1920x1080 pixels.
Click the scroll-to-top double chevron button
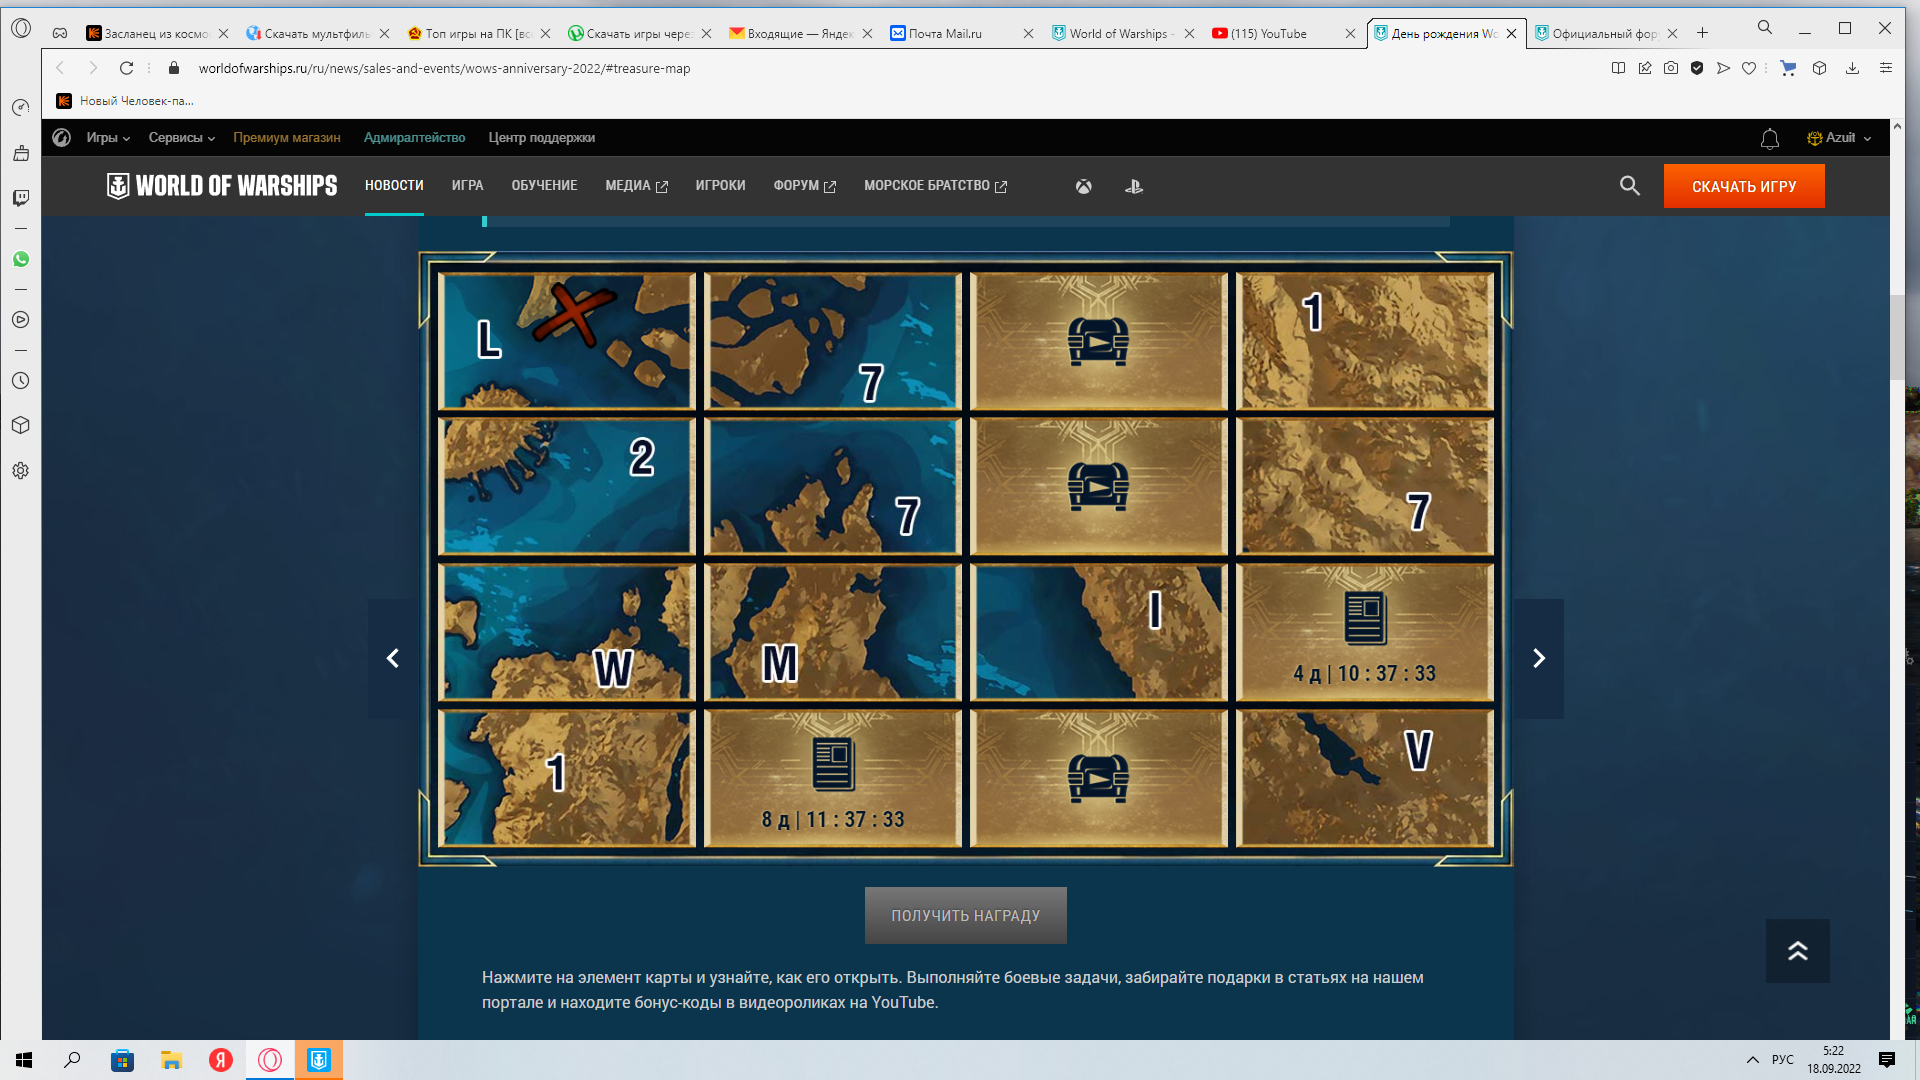[1798, 951]
